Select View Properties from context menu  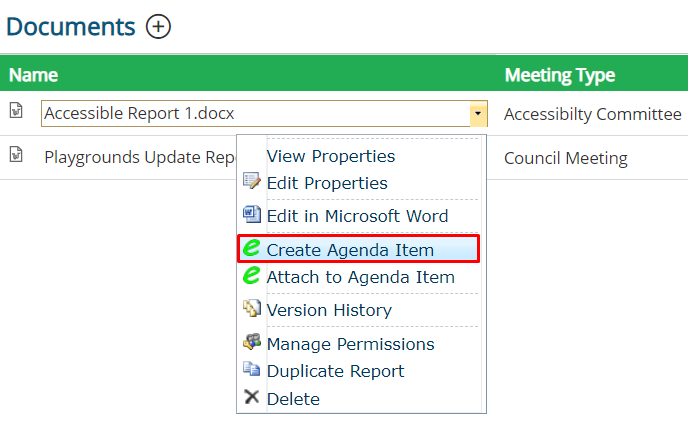pos(331,156)
